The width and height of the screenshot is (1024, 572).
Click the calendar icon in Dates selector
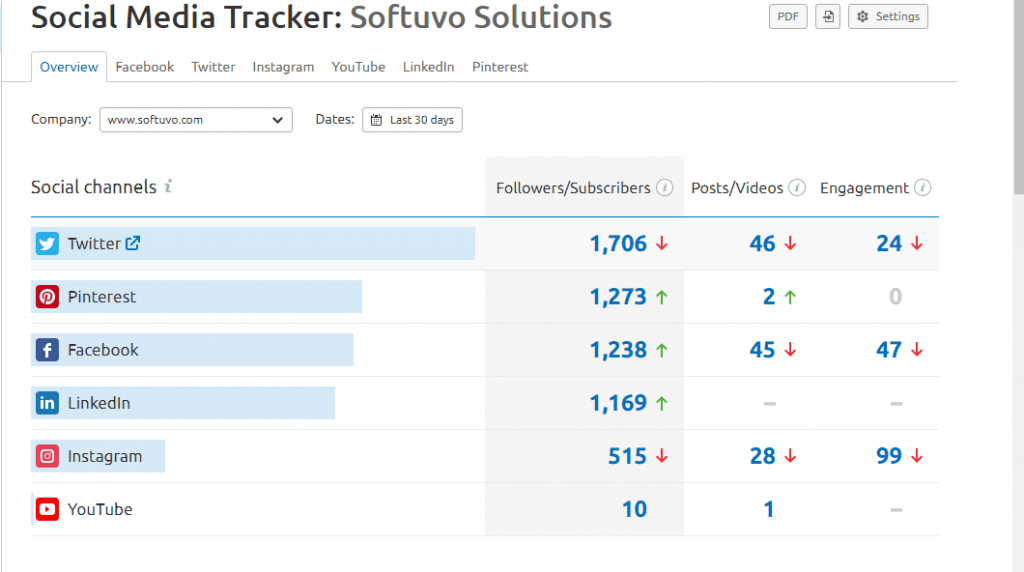point(376,120)
